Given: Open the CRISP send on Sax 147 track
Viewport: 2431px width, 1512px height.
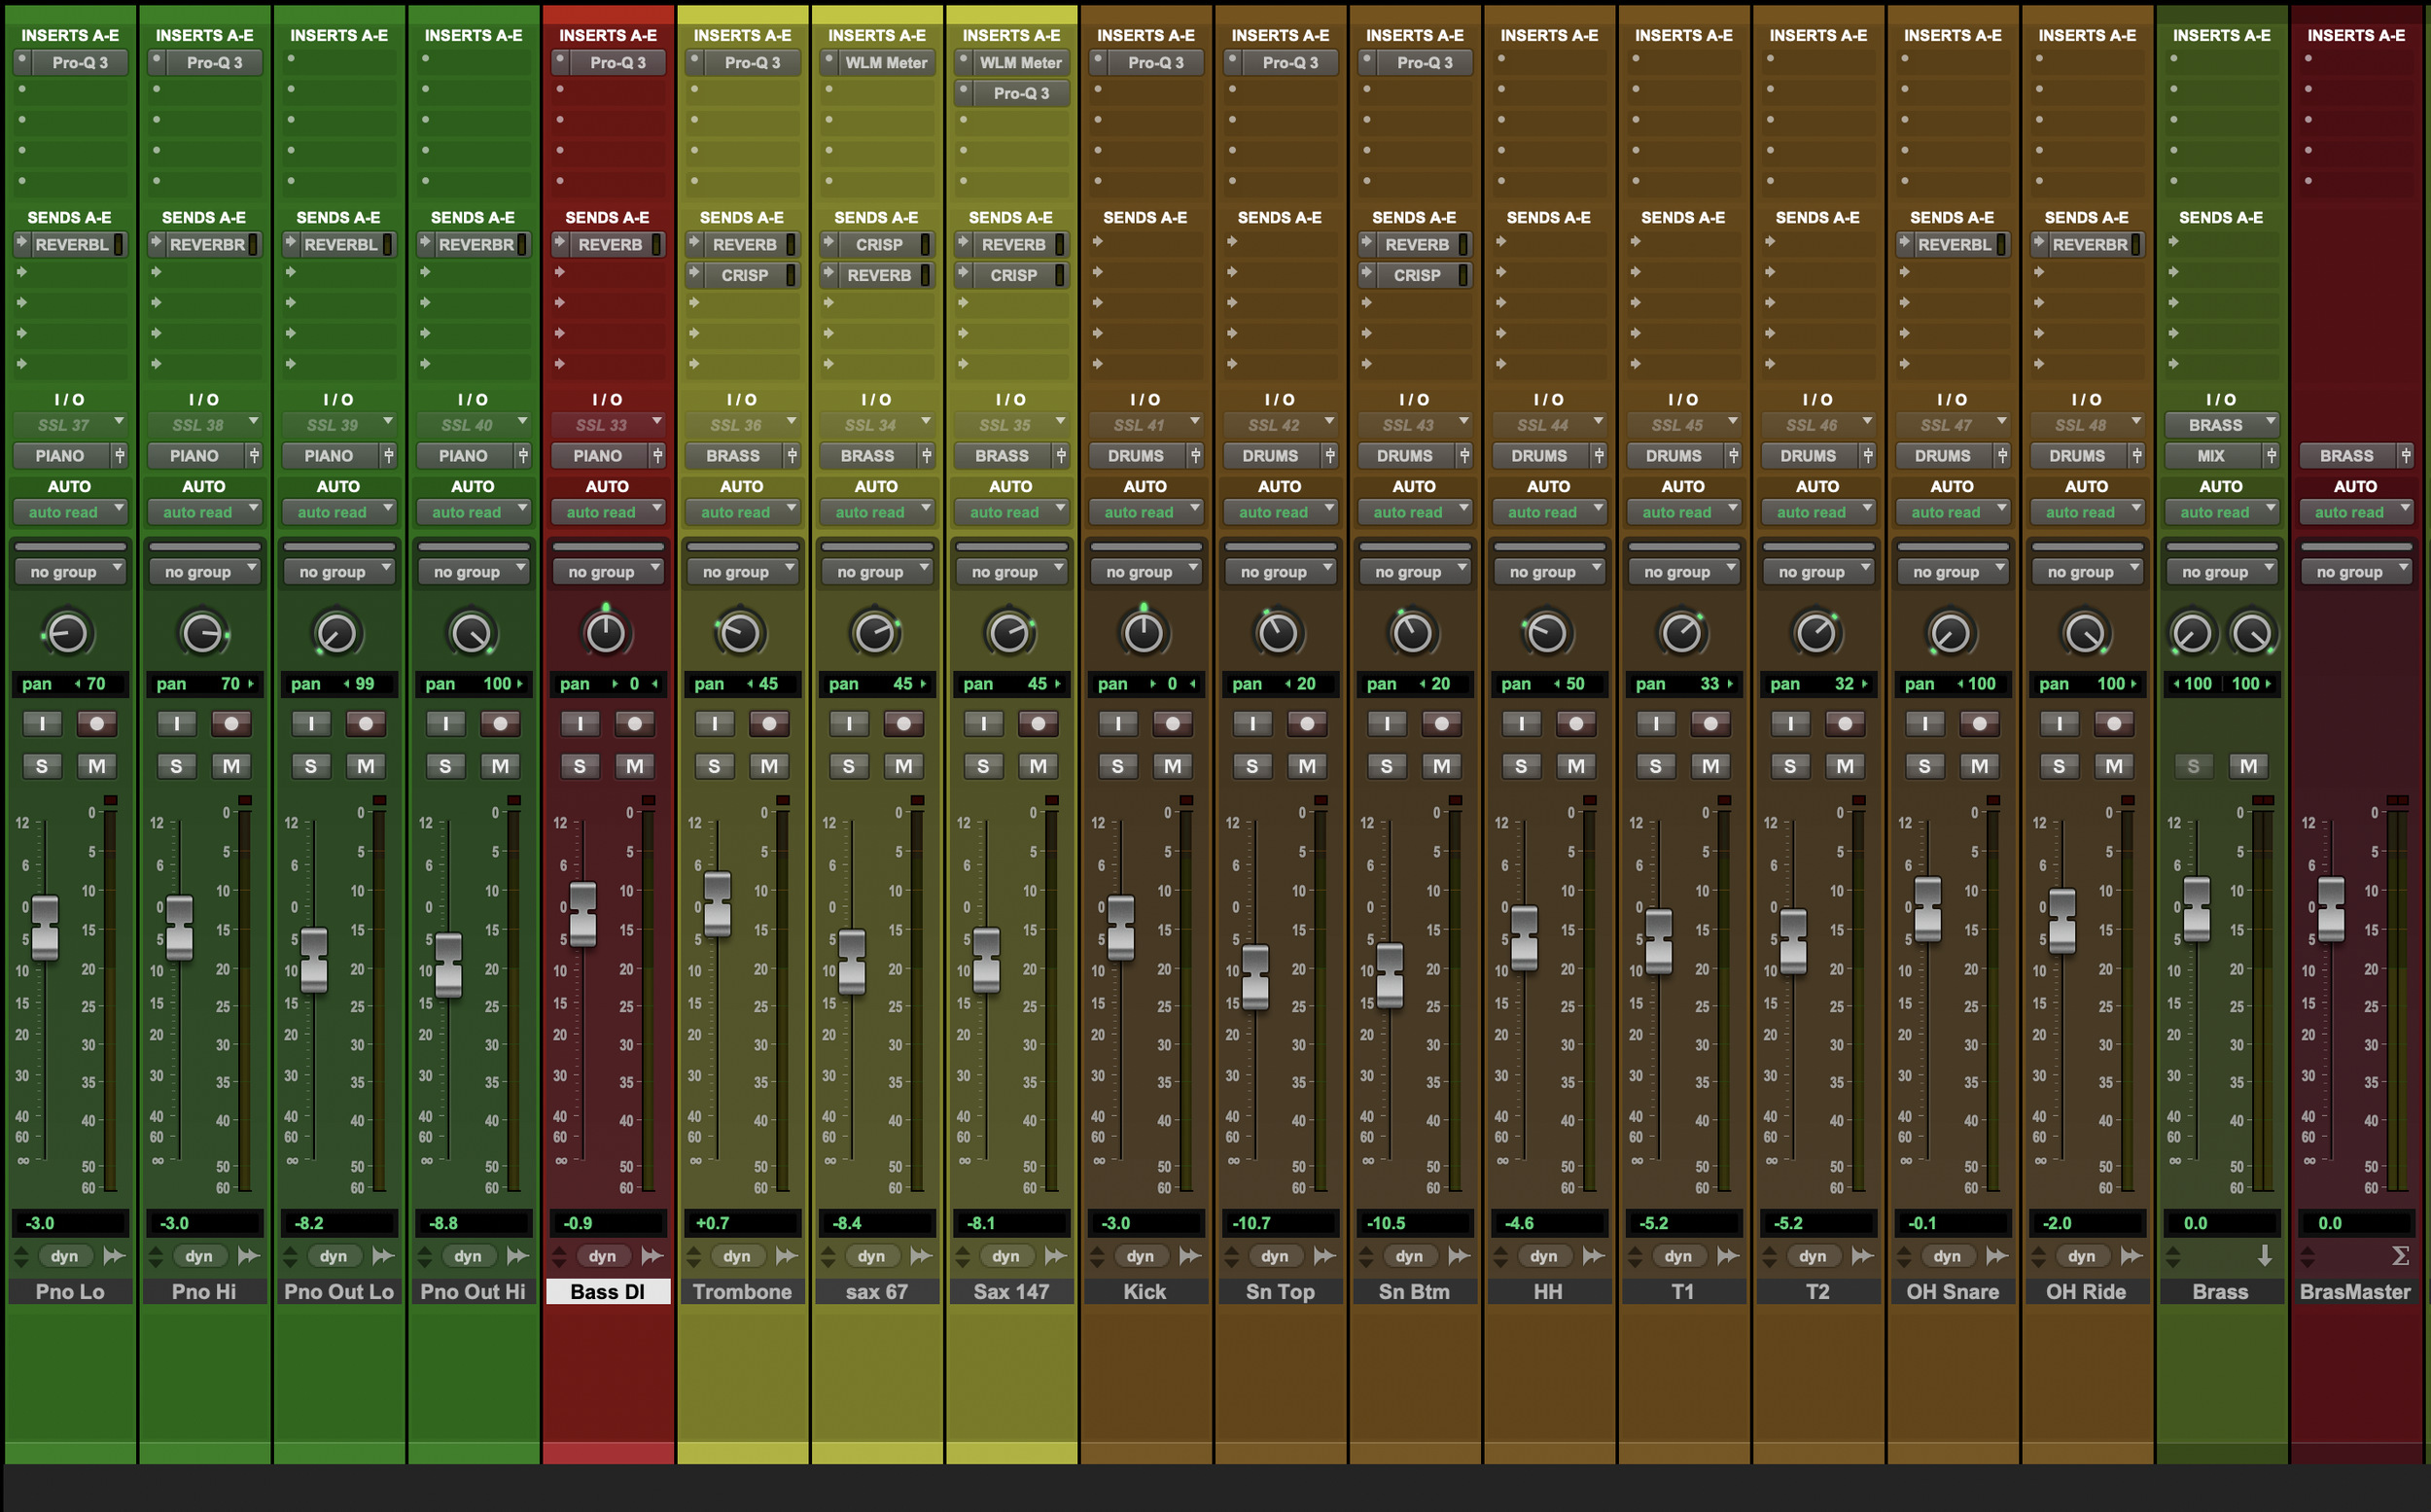Looking at the screenshot, I should [x=1012, y=275].
